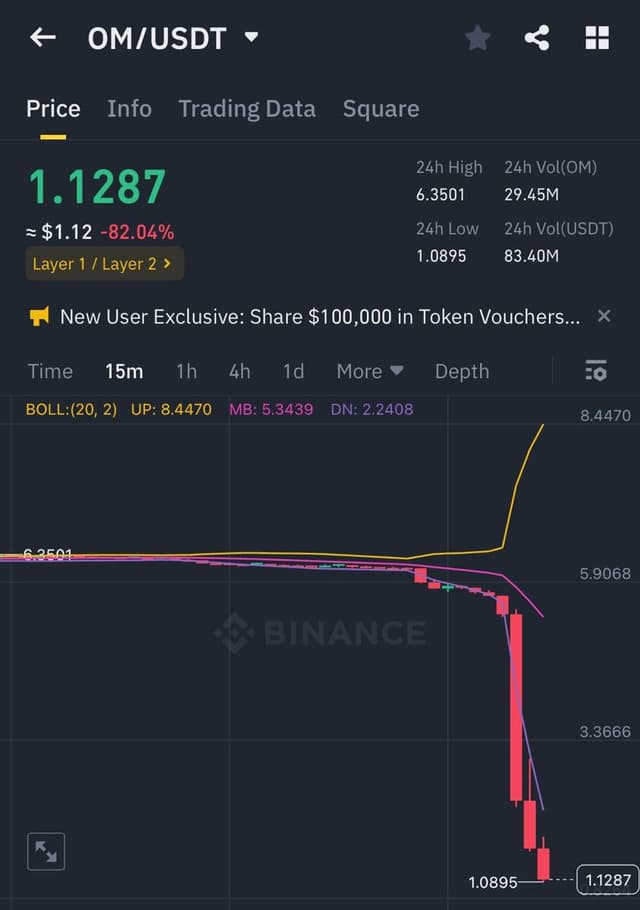Open Layer 1 / Layer 2 category

coord(104,263)
